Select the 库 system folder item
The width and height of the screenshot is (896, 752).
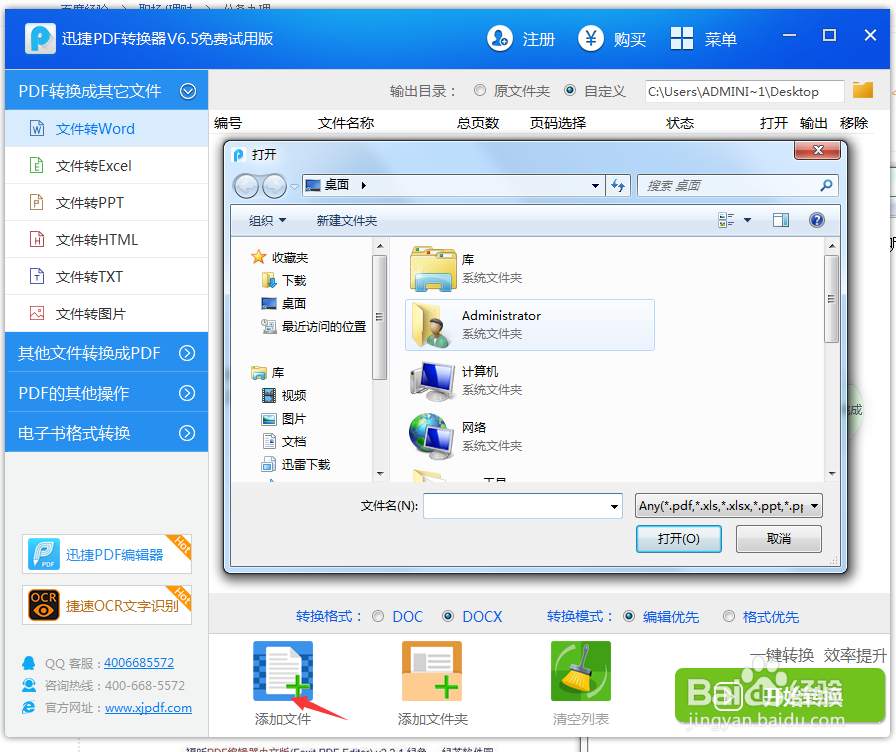[529, 269]
